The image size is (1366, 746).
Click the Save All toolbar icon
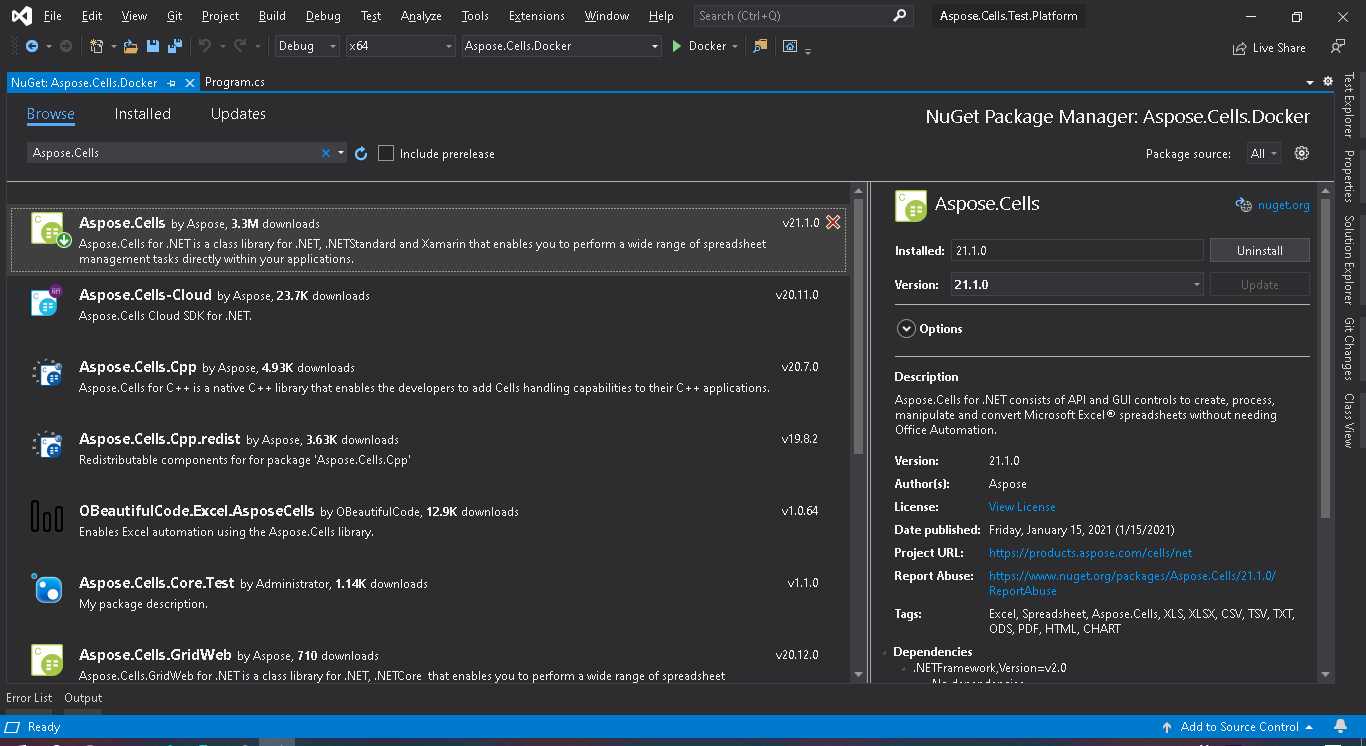174,46
